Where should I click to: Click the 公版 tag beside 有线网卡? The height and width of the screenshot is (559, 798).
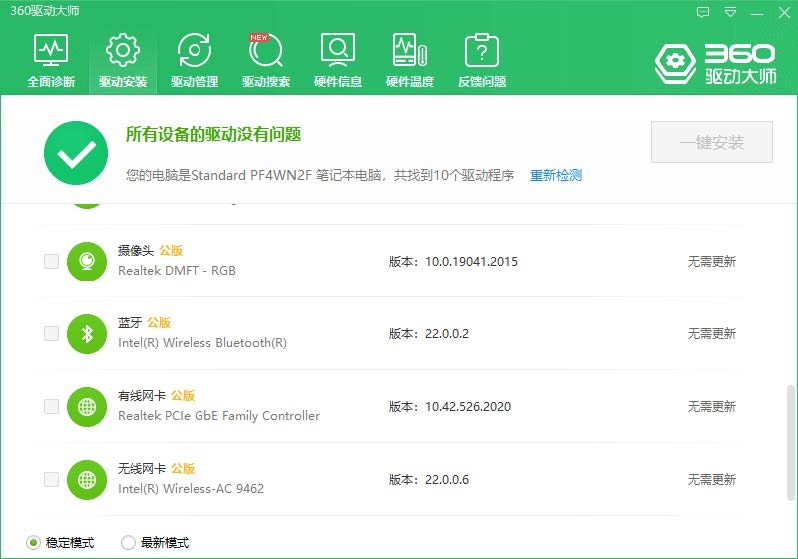(183, 396)
